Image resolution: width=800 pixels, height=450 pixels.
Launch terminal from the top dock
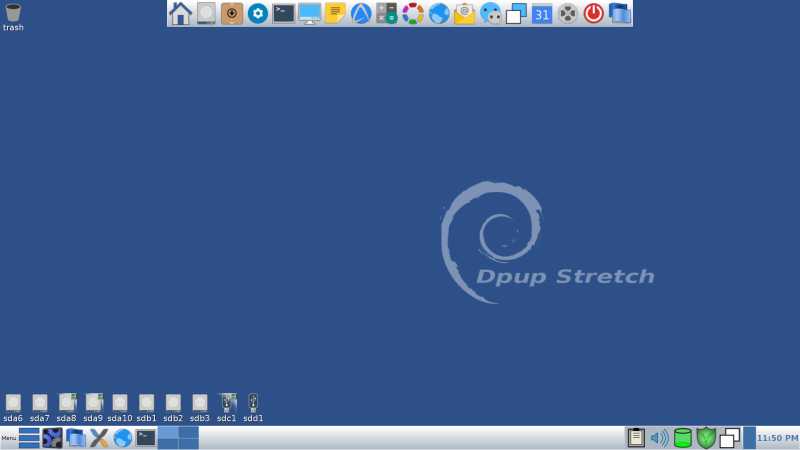pyautogui.click(x=284, y=13)
